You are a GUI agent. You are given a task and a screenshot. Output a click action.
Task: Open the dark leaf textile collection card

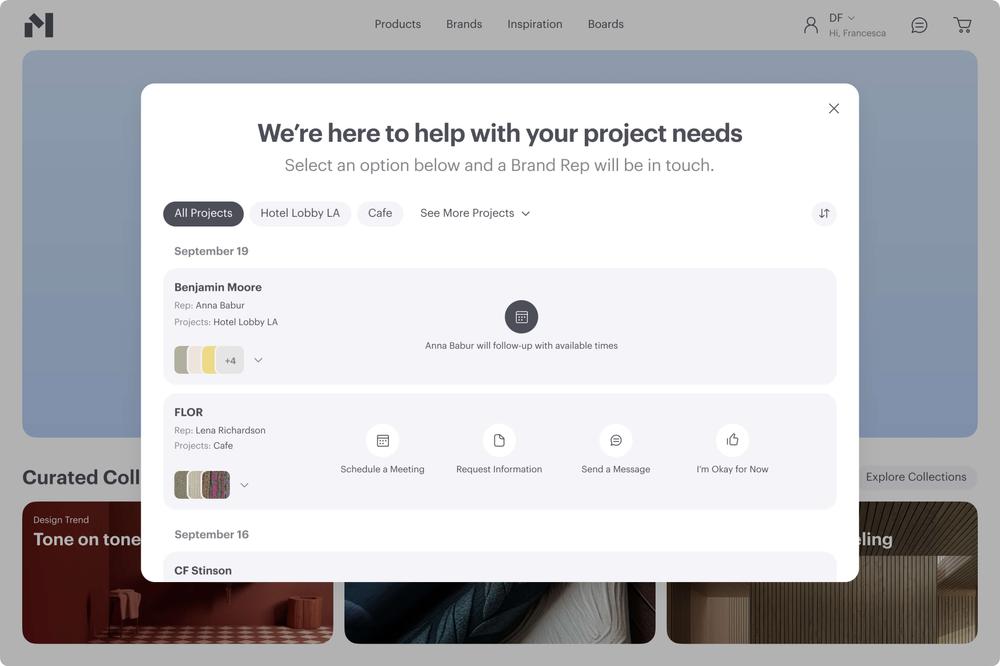point(499,612)
